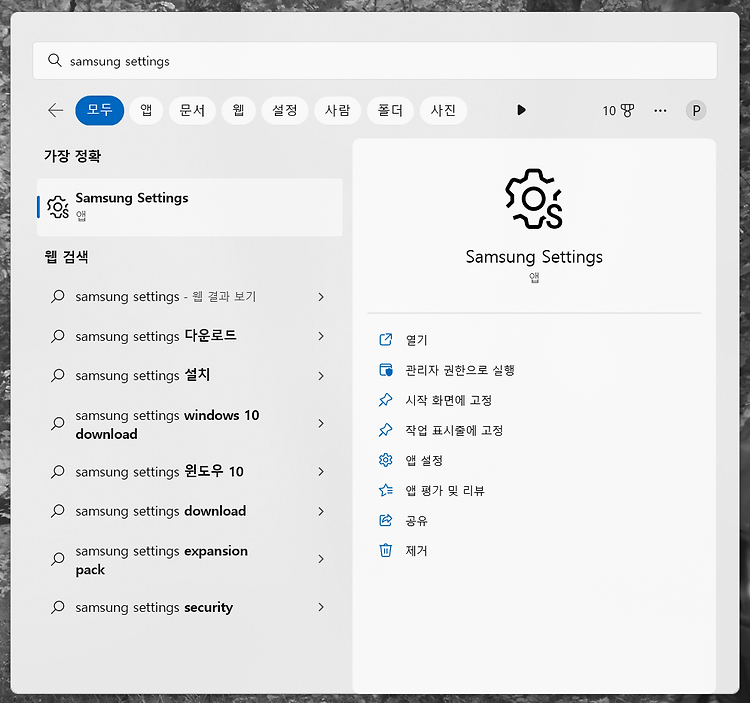Click the share icon beside 공유
The width and height of the screenshot is (750, 703).
(386, 520)
